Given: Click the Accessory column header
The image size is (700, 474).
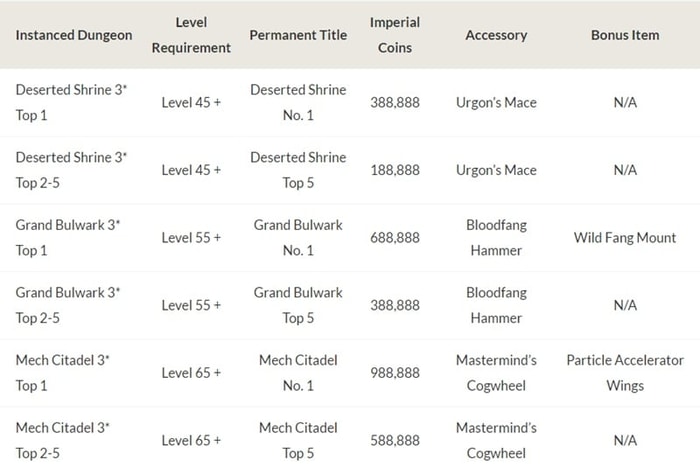Looking at the screenshot, I should 496,35.
